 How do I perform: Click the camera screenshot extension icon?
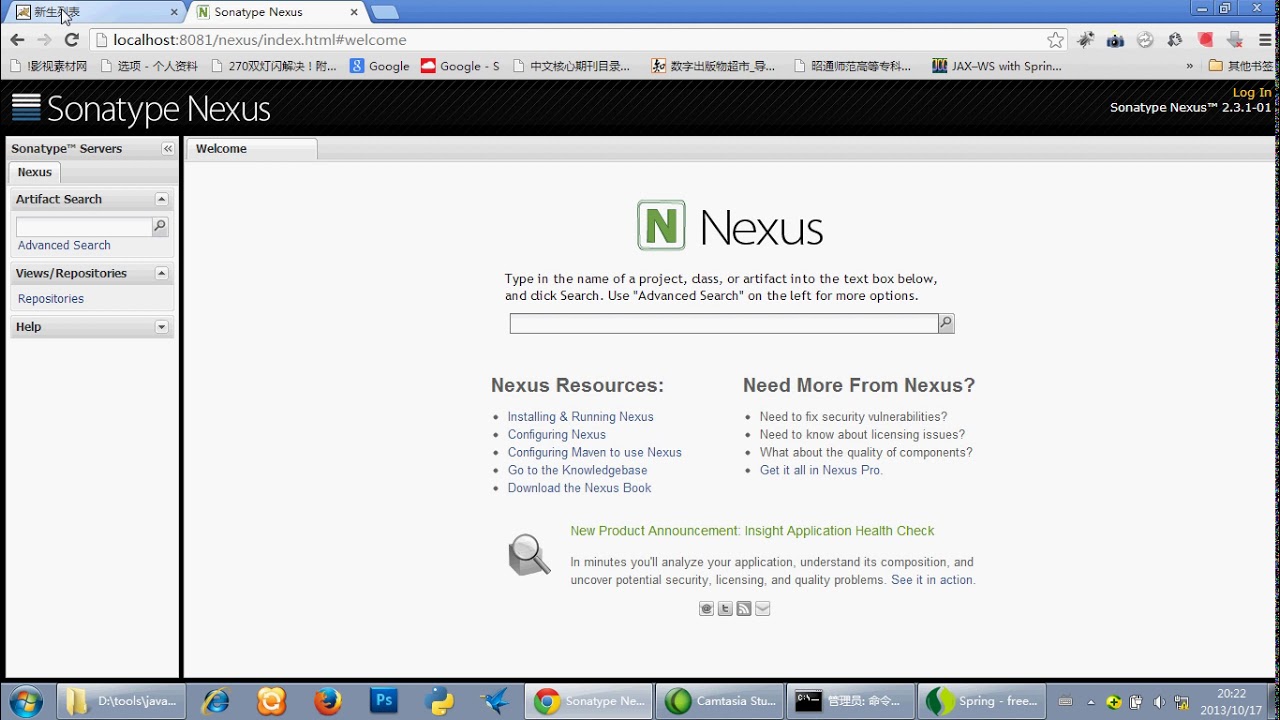(1116, 40)
